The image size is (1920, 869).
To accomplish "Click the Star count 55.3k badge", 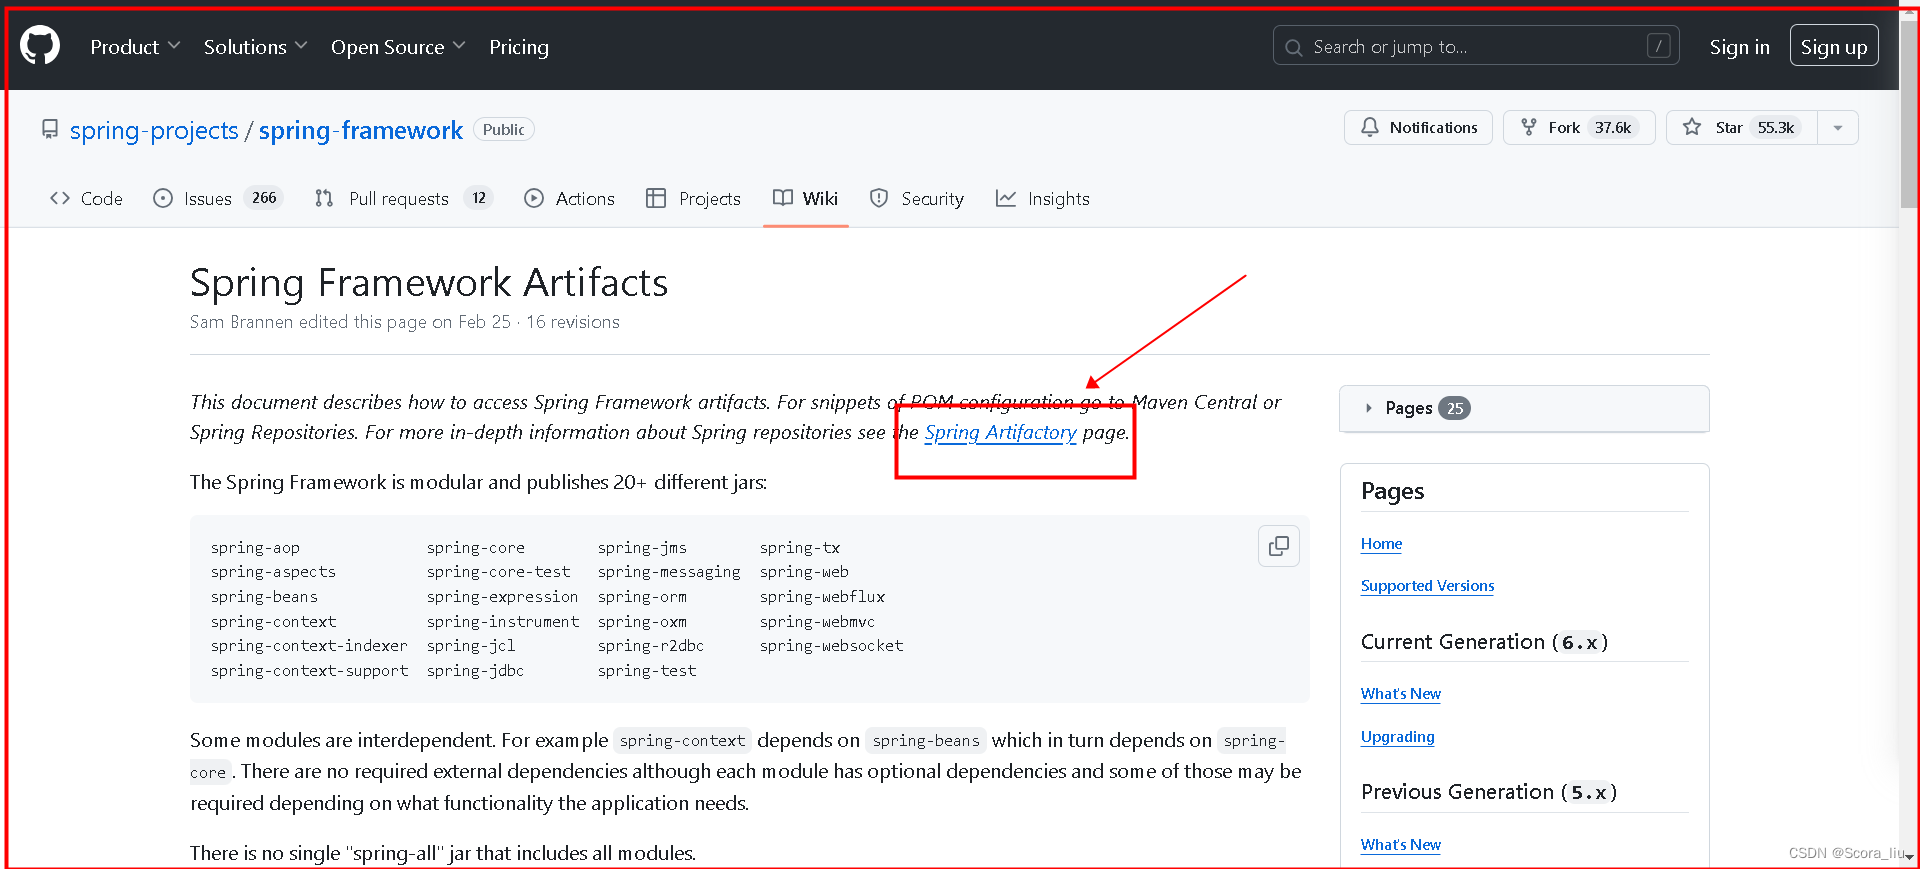I will click(x=1776, y=127).
